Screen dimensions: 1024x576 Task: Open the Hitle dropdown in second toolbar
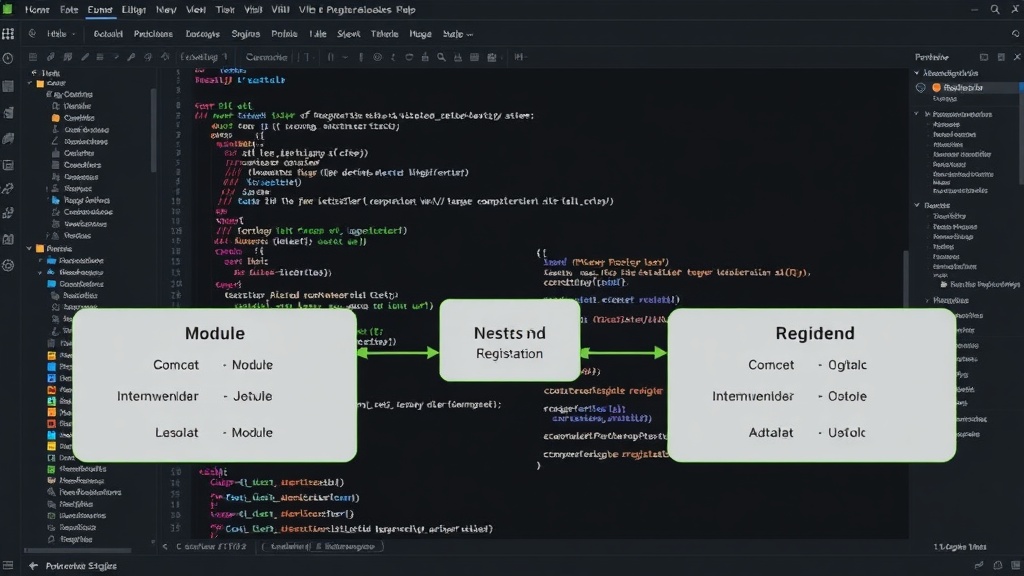point(60,34)
